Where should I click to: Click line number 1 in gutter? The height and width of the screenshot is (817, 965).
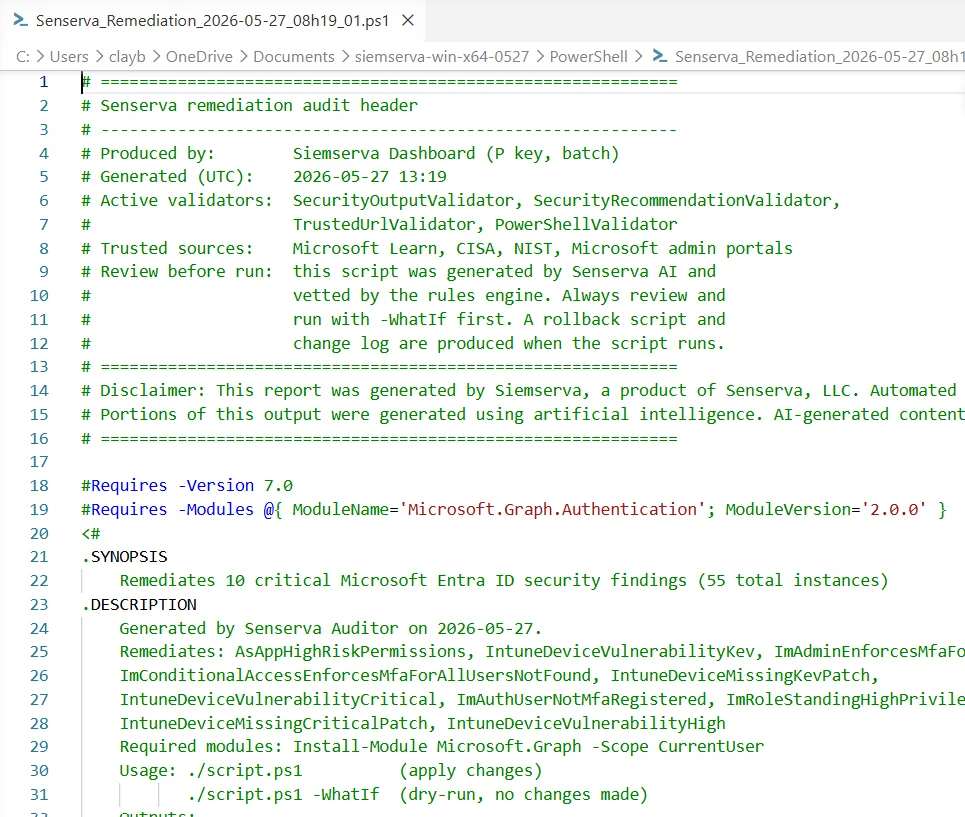click(x=44, y=81)
